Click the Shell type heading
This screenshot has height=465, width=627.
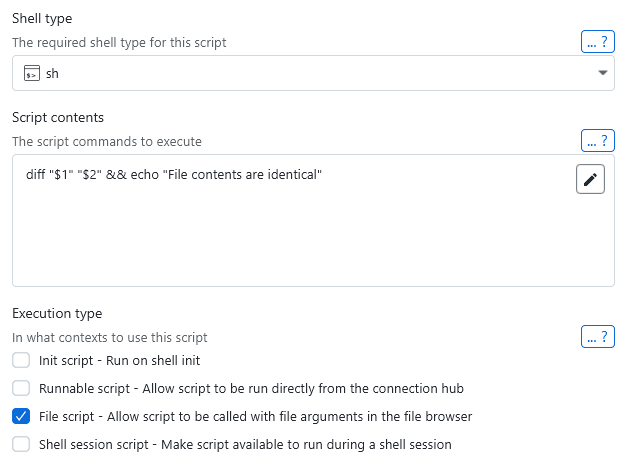coord(42,19)
